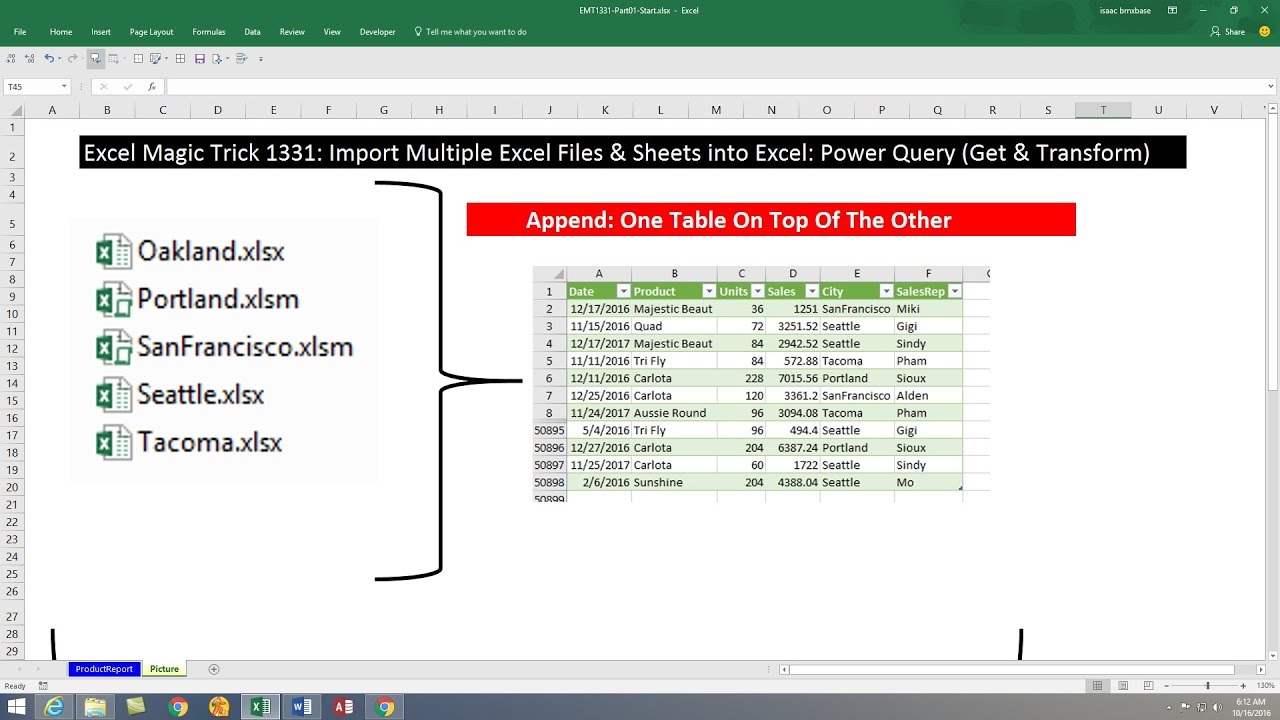Click the draw border pencil icon
This screenshot has height=720, width=1280.
coord(156,59)
